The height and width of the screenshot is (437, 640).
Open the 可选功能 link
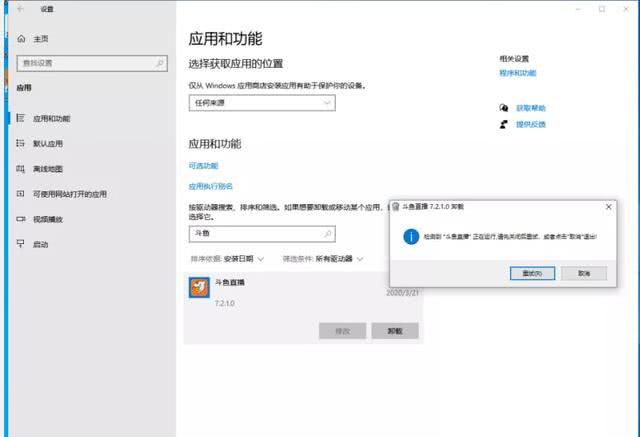coord(203,166)
